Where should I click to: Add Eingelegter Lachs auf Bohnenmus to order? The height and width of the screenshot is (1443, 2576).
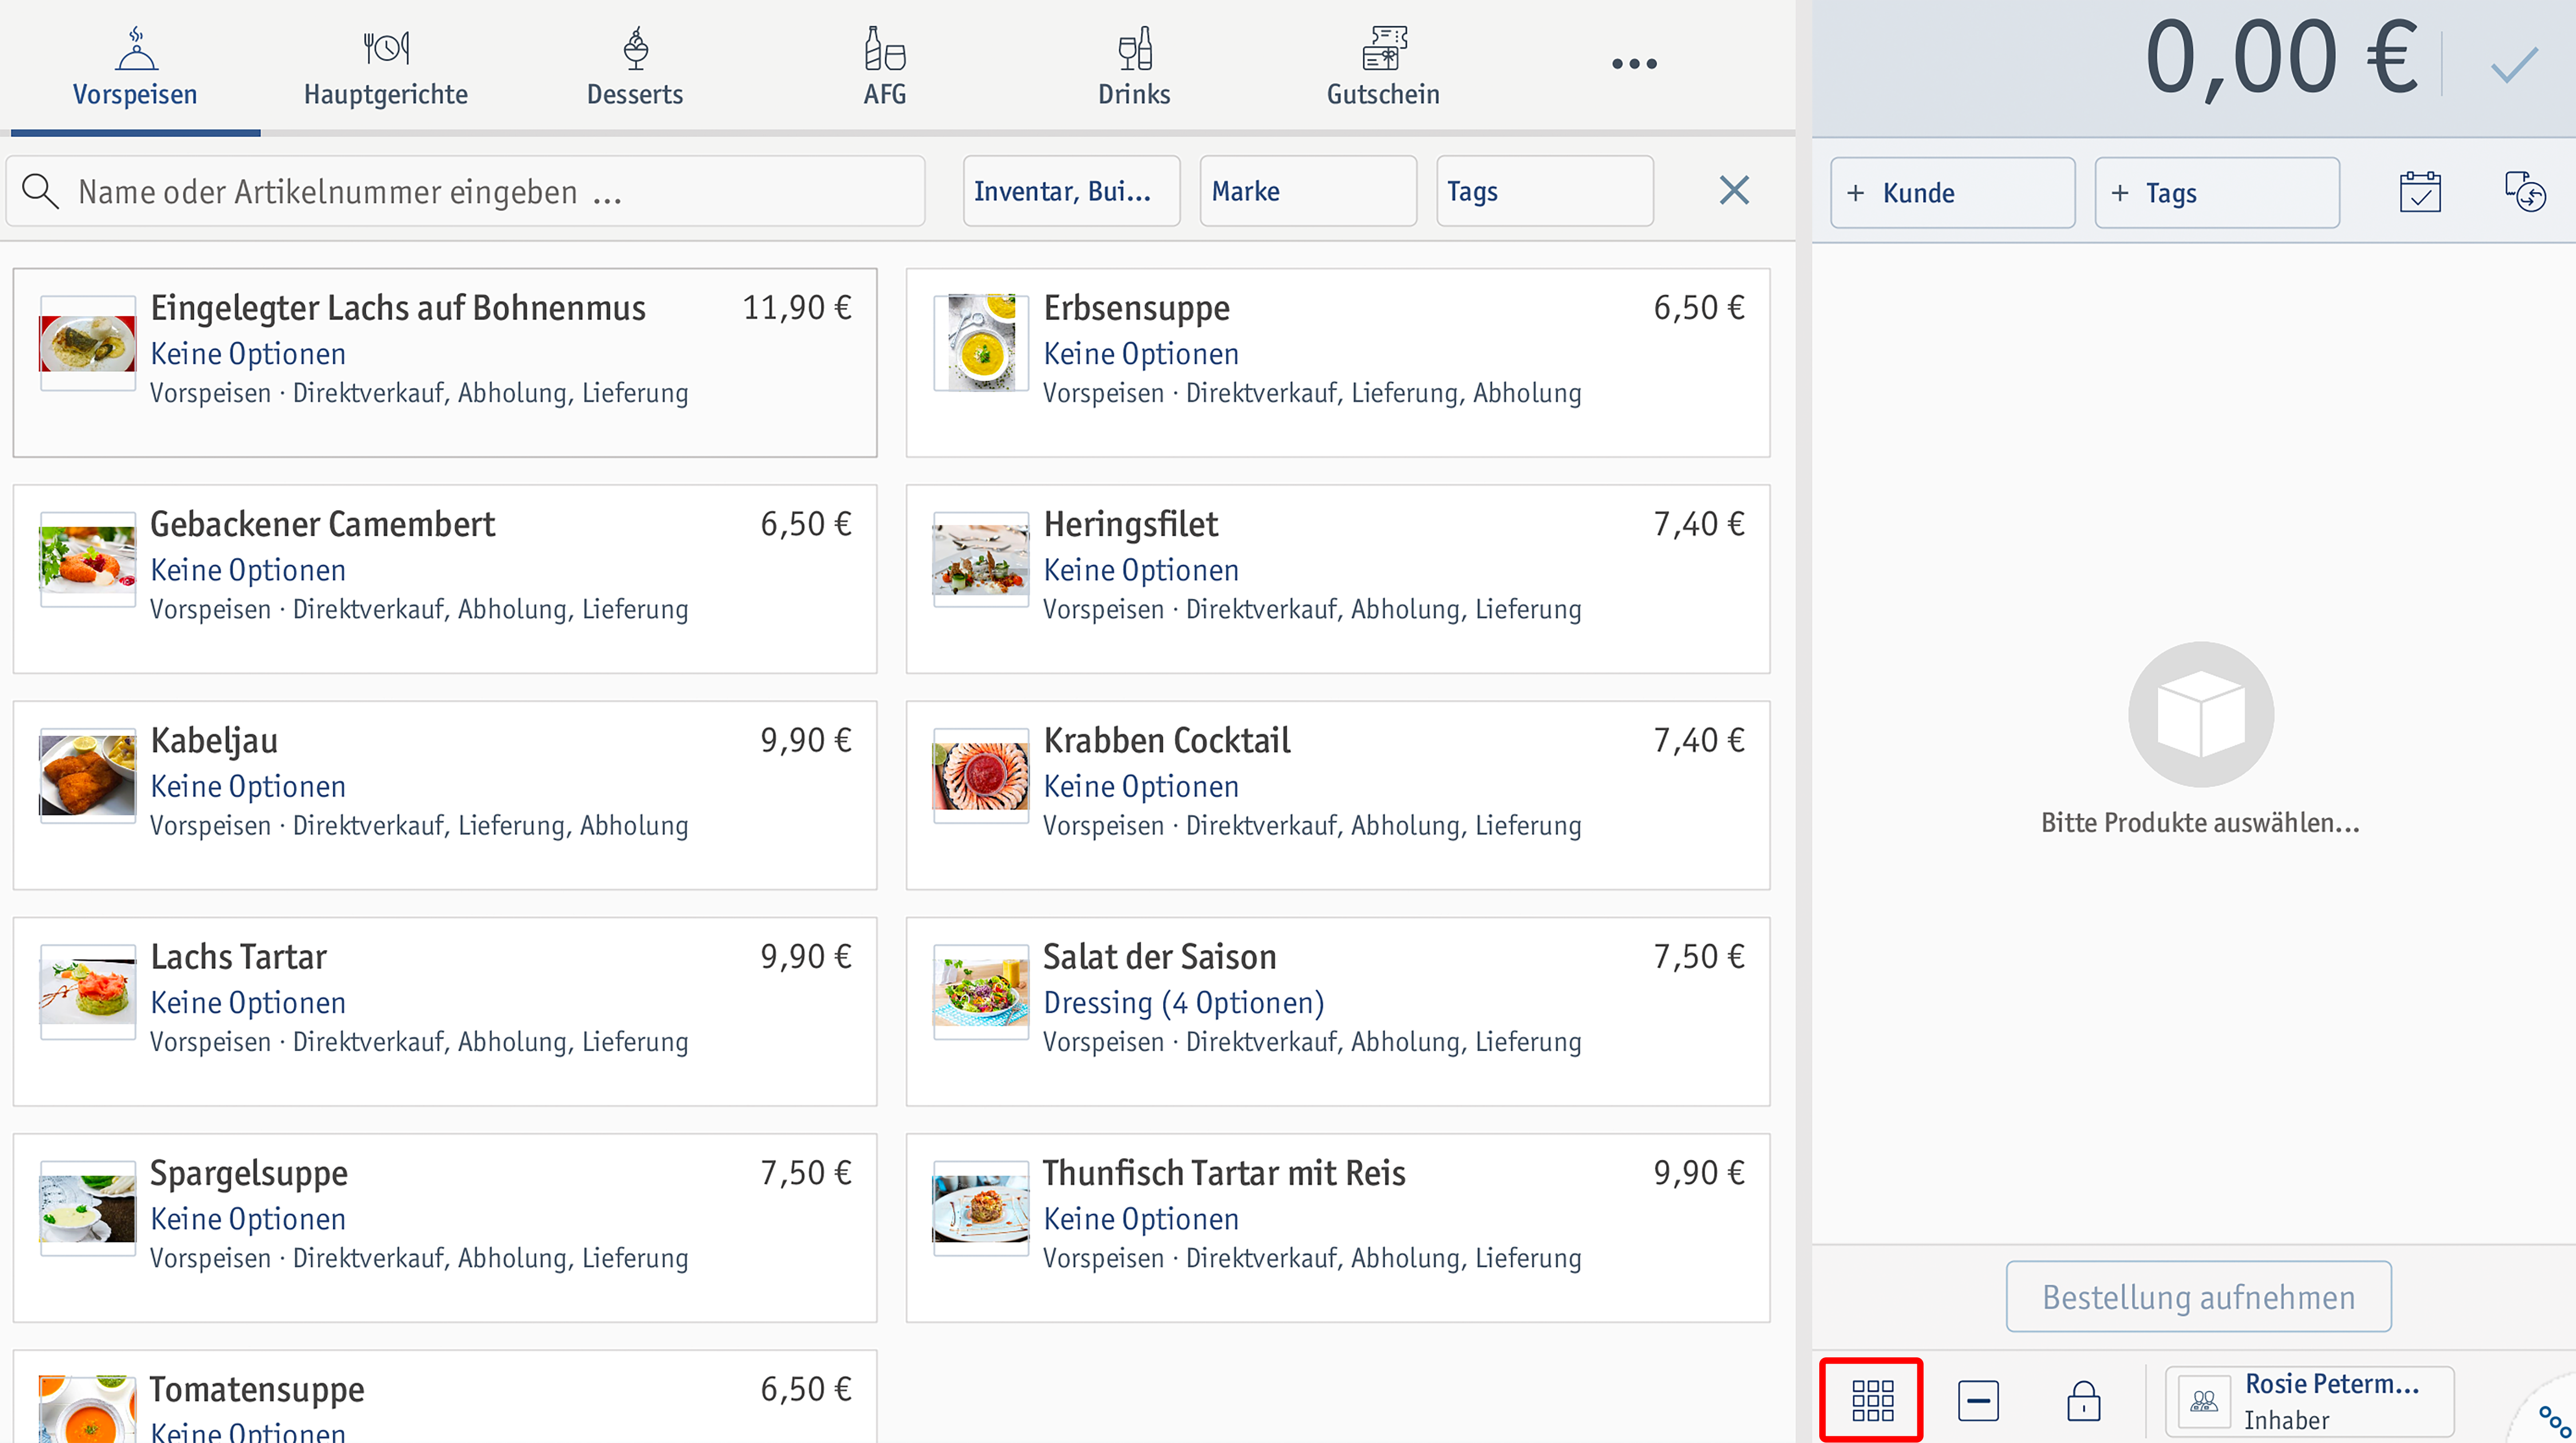pyautogui.click(x=445, y=363)
